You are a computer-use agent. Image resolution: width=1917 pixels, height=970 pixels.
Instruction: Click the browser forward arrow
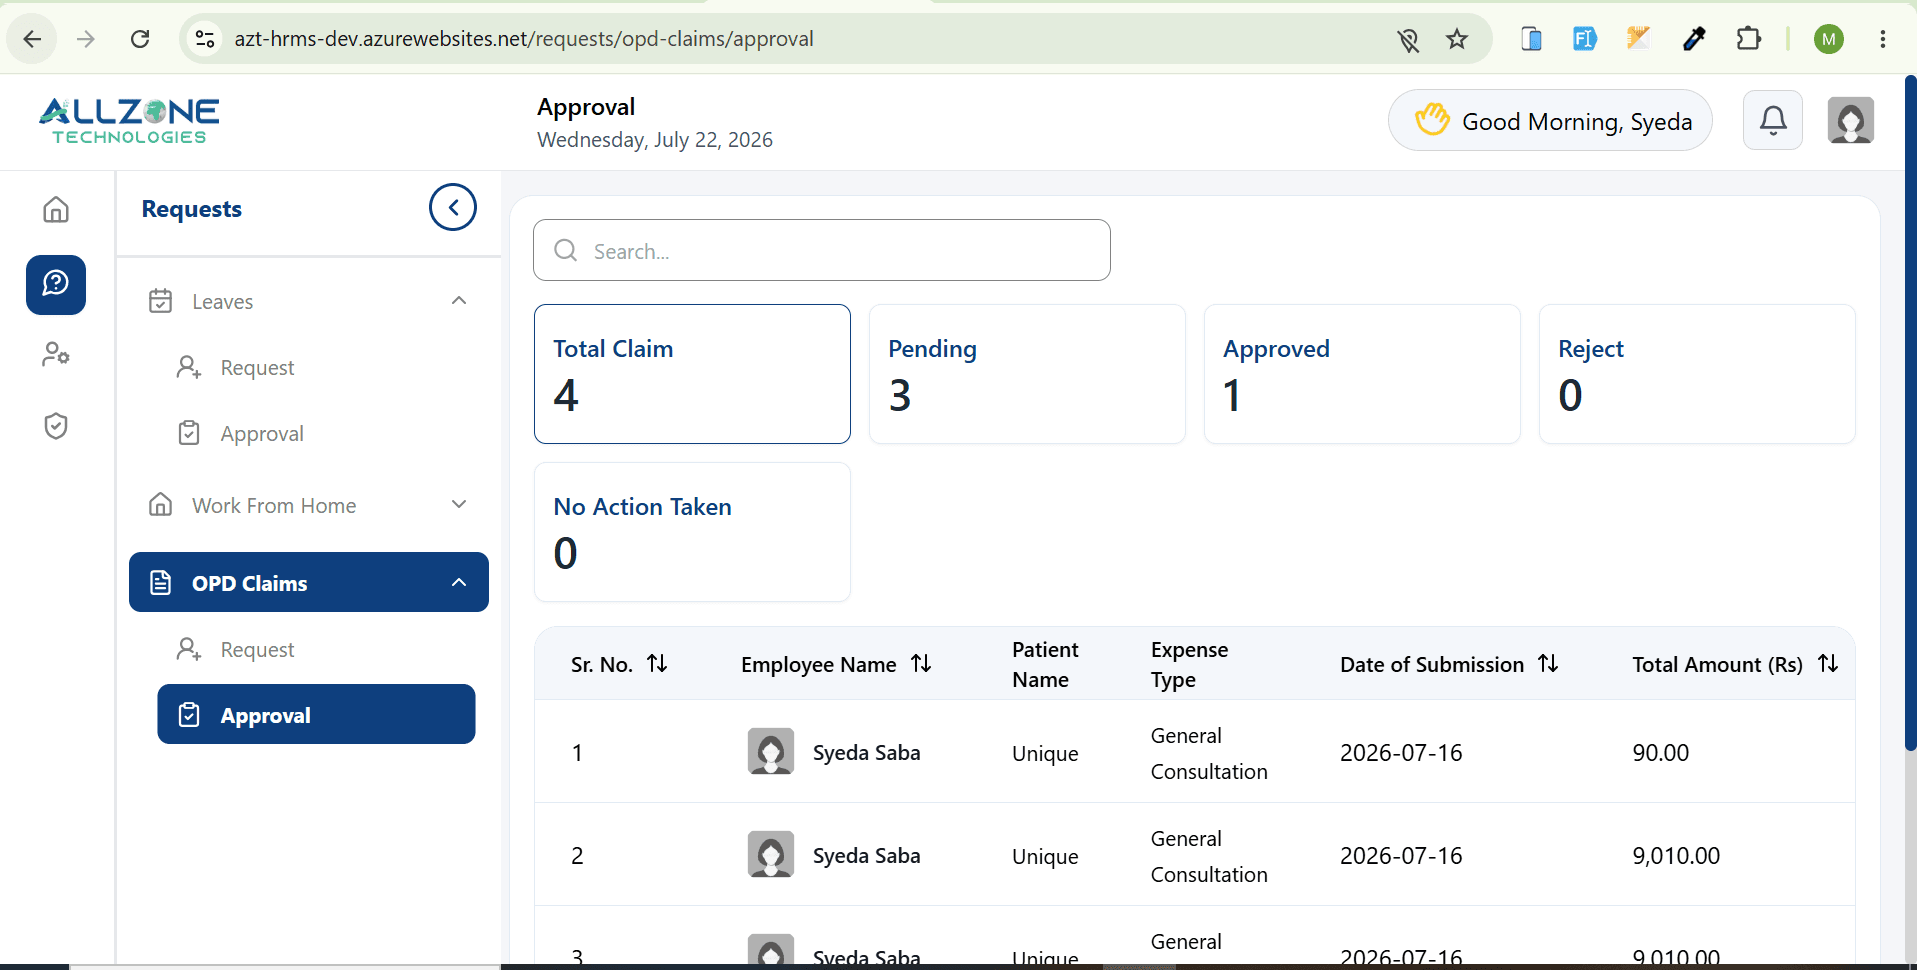[86, 39]
